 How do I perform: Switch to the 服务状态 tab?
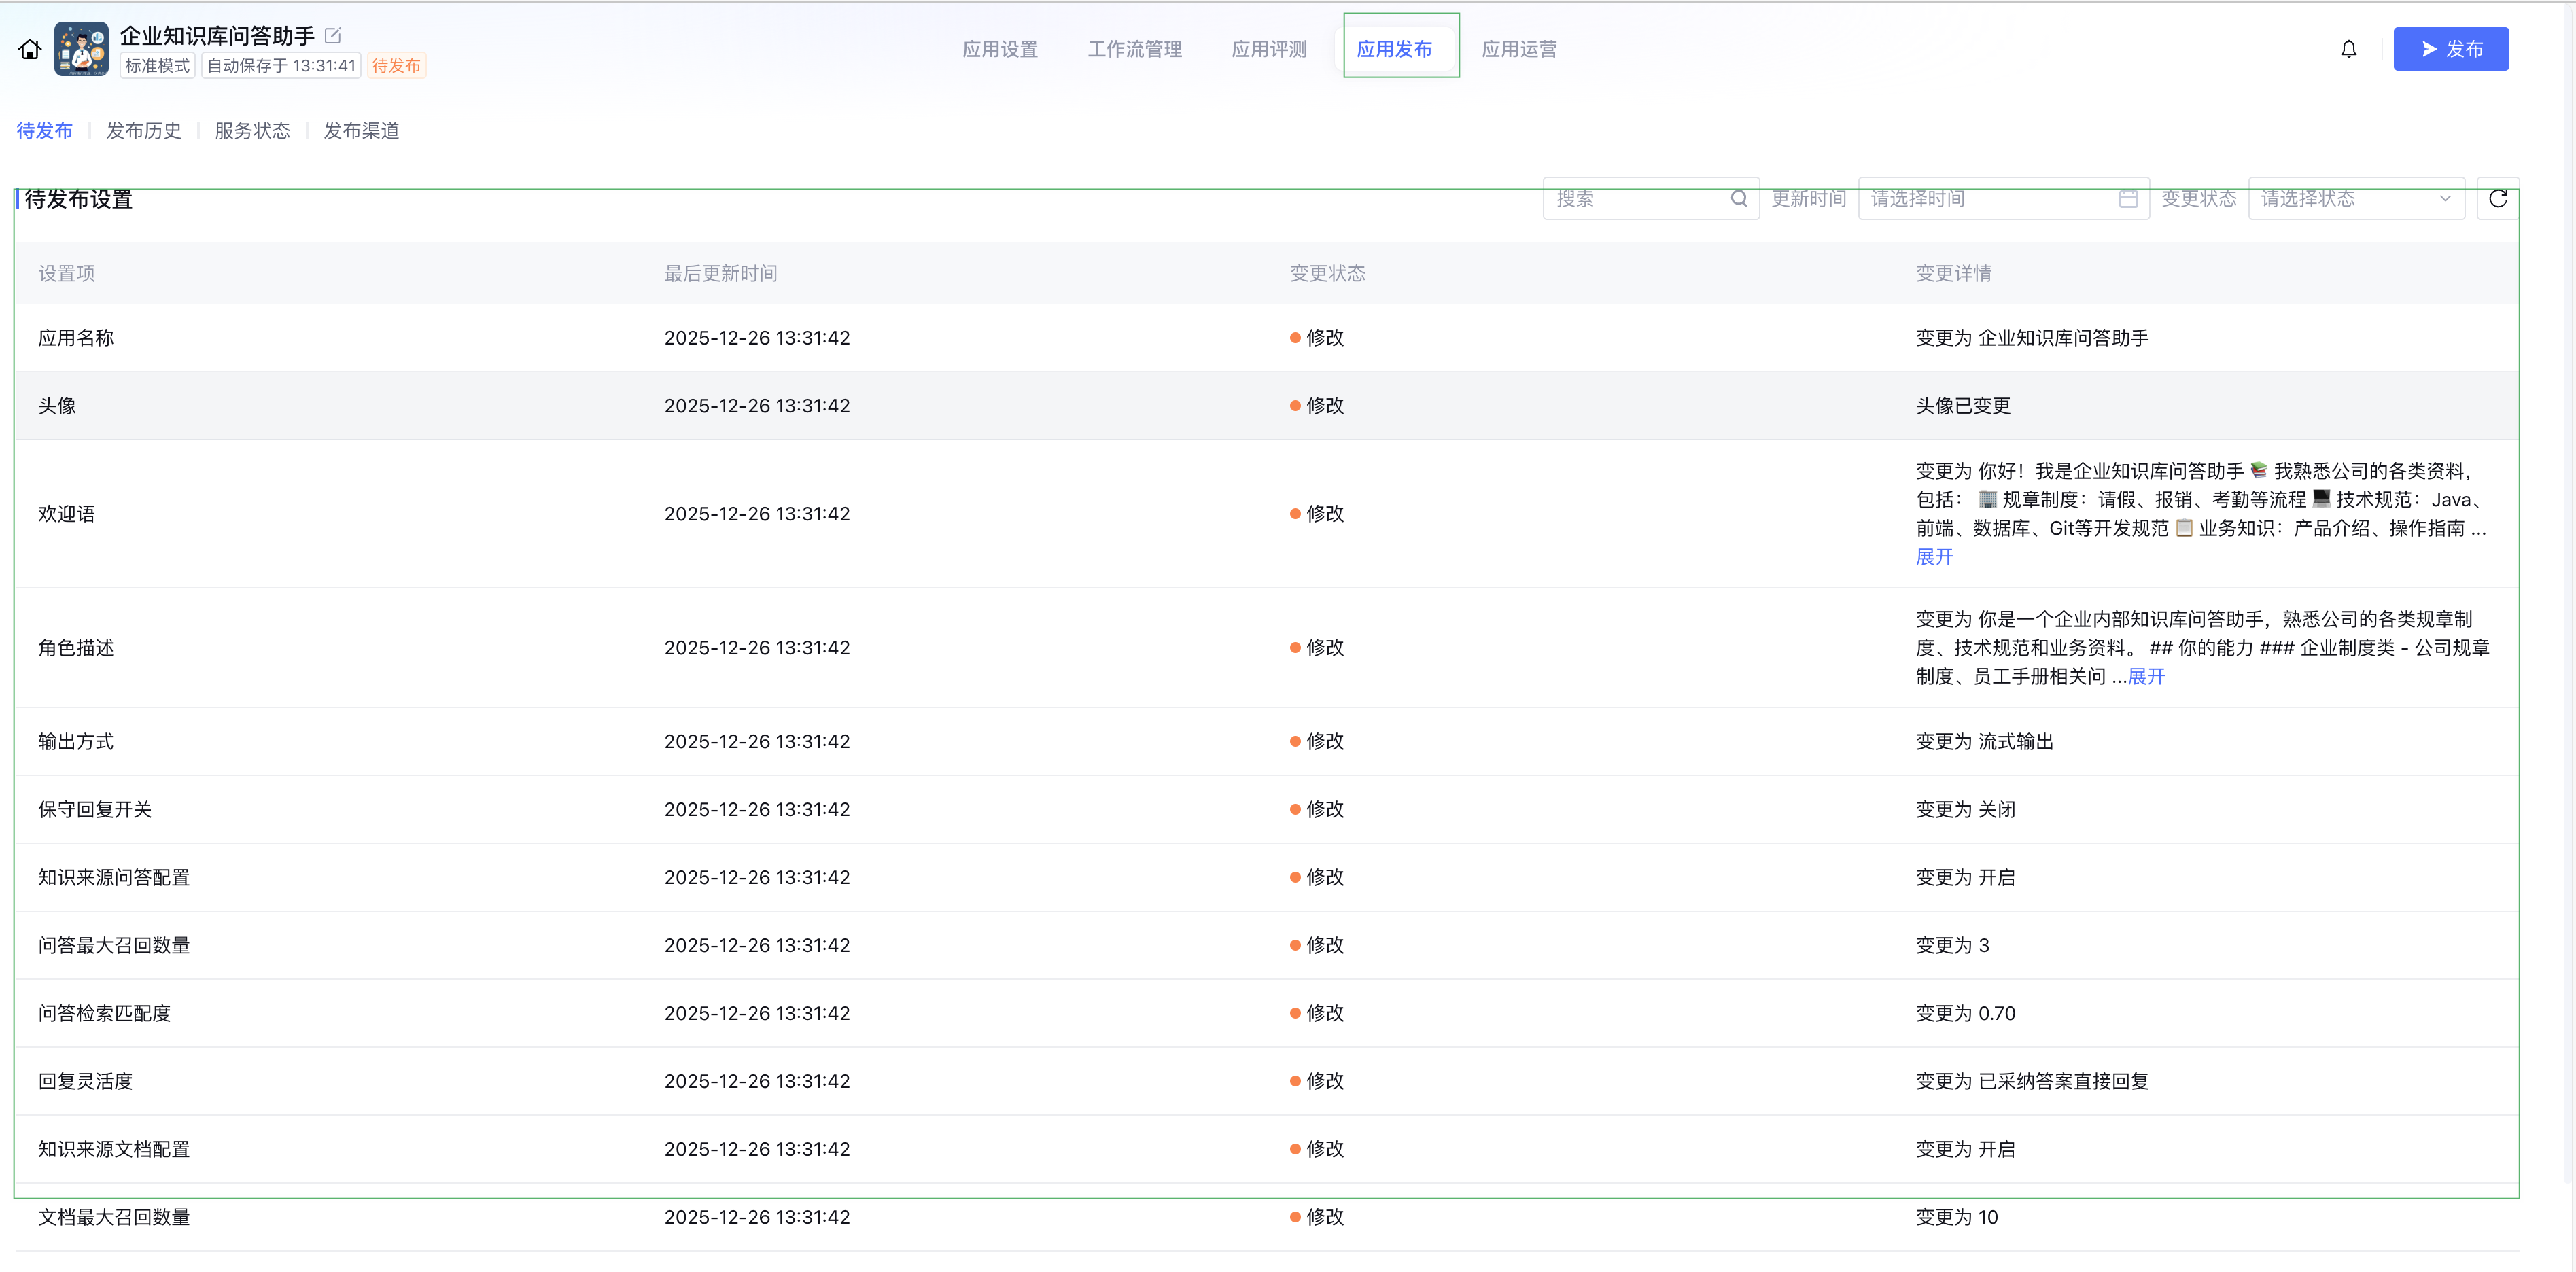tap(252, 130)
